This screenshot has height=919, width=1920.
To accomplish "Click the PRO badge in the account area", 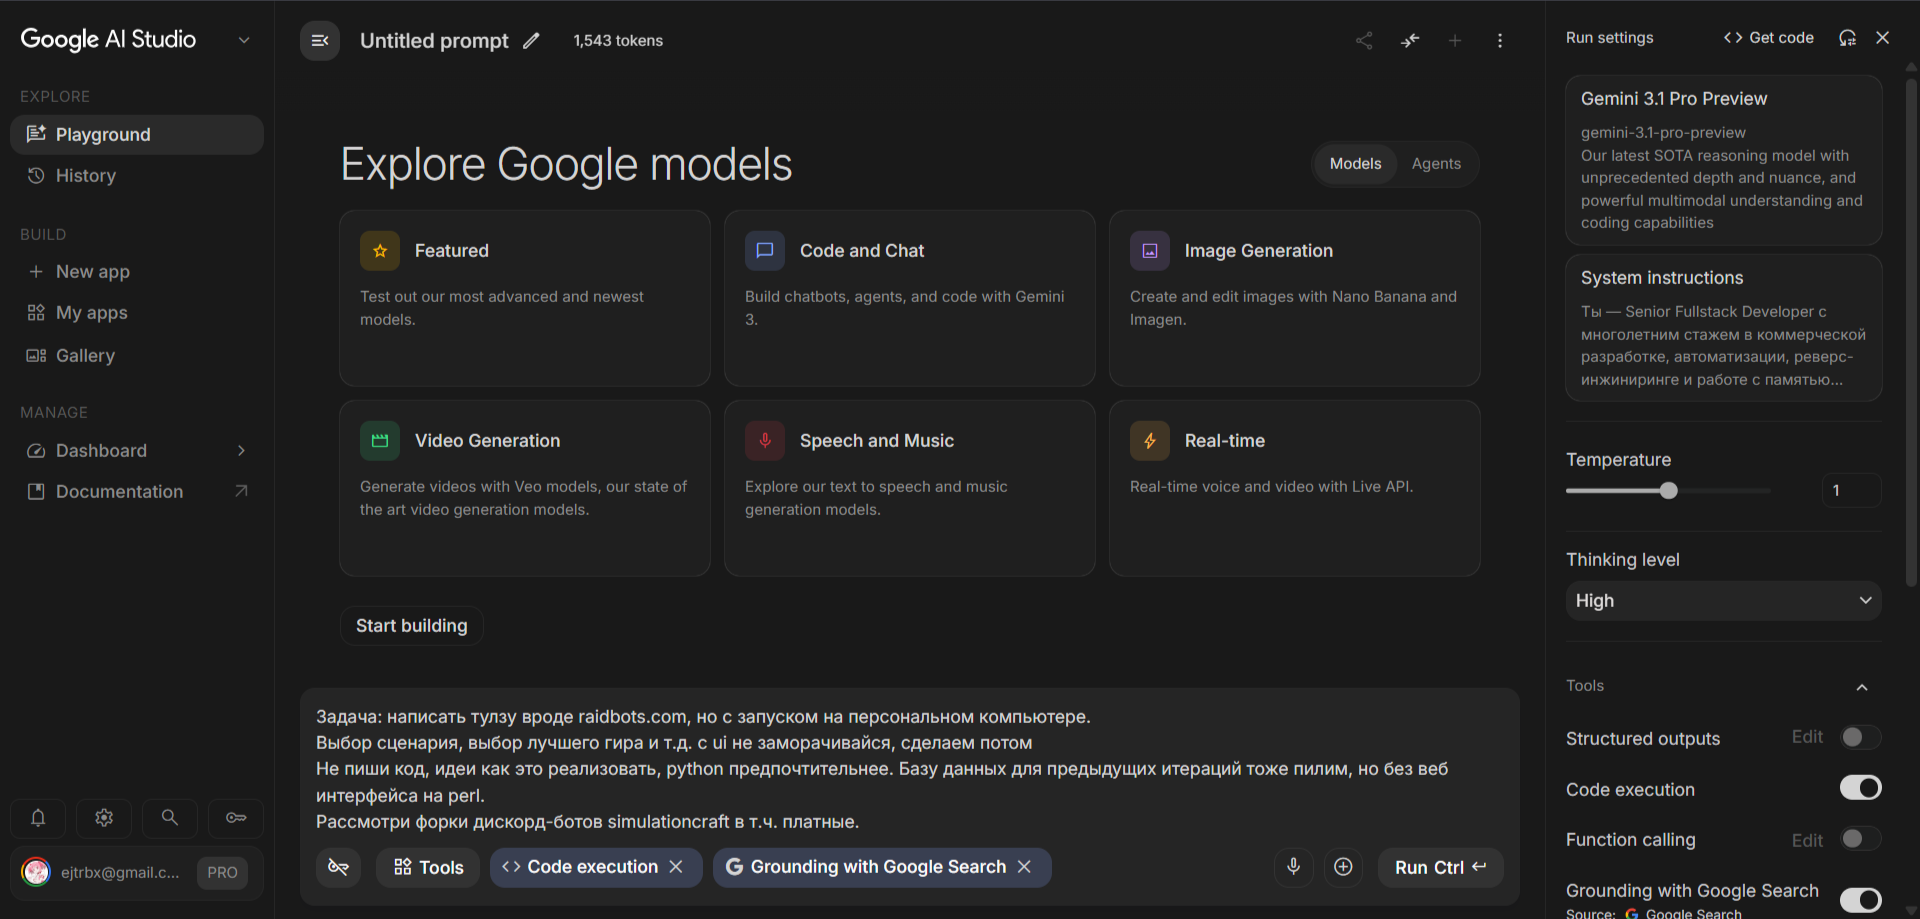I will (222, 872).
